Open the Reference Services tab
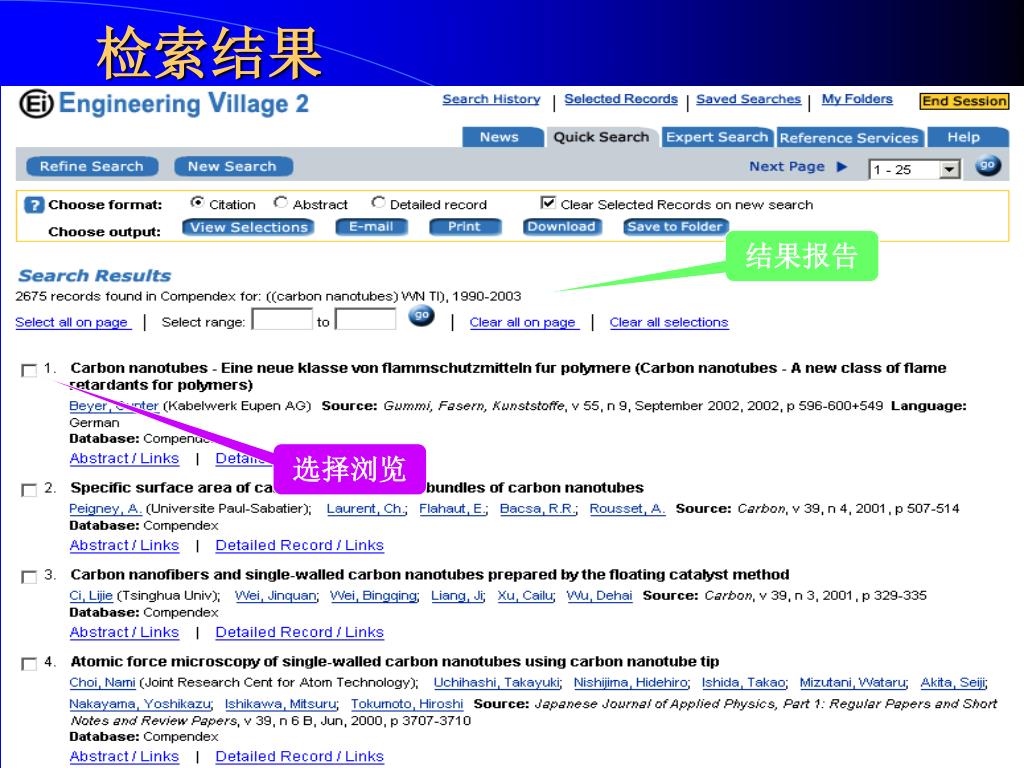The width and height of the screenshot is (1024, 768). click(x=849, y=138)
